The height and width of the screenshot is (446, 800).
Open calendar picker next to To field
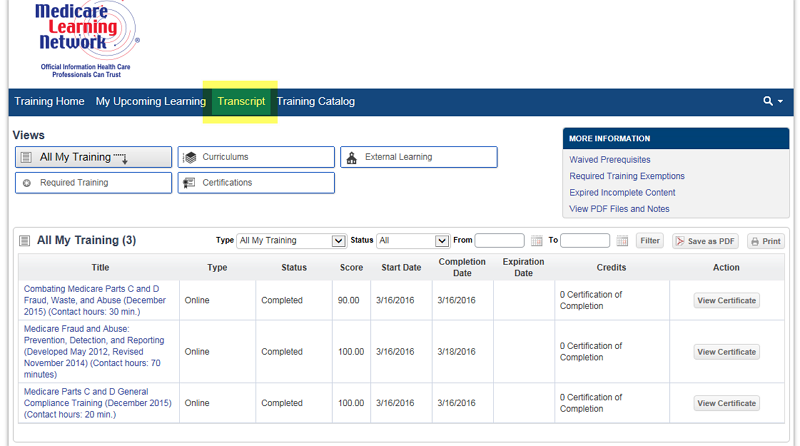coord(622,241)
